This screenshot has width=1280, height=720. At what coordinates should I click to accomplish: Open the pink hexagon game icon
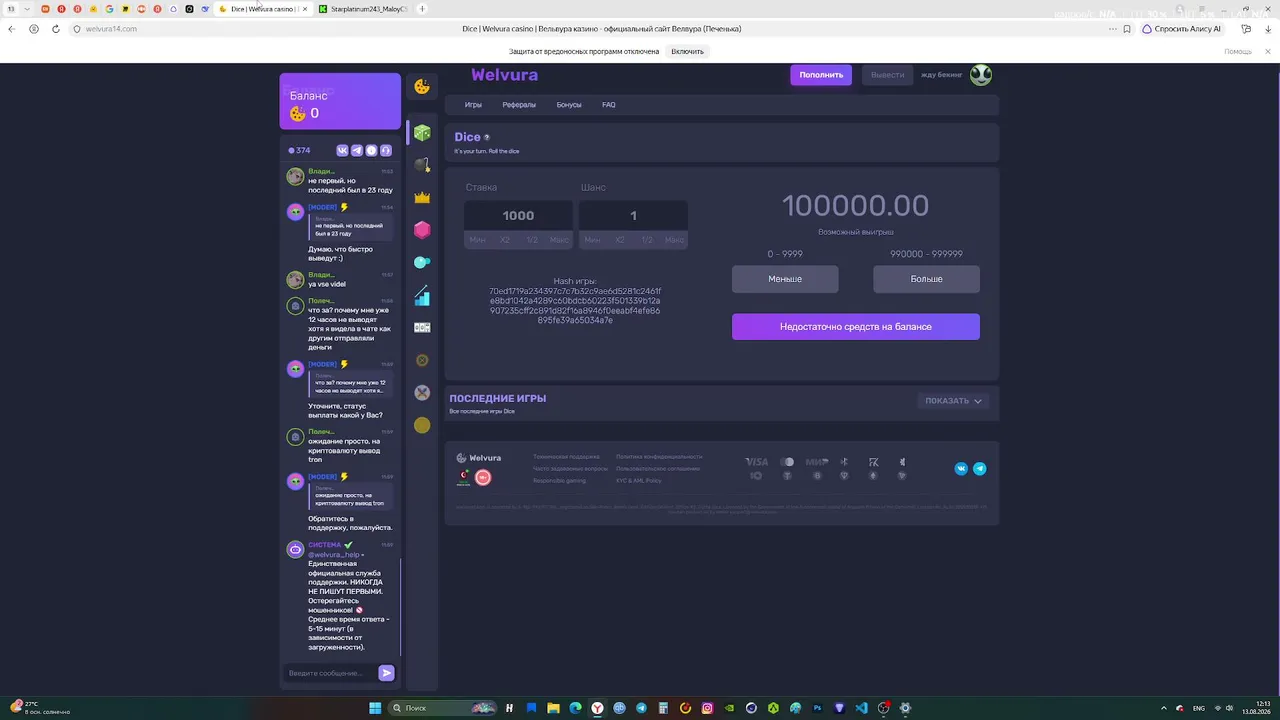click(422, 230)
